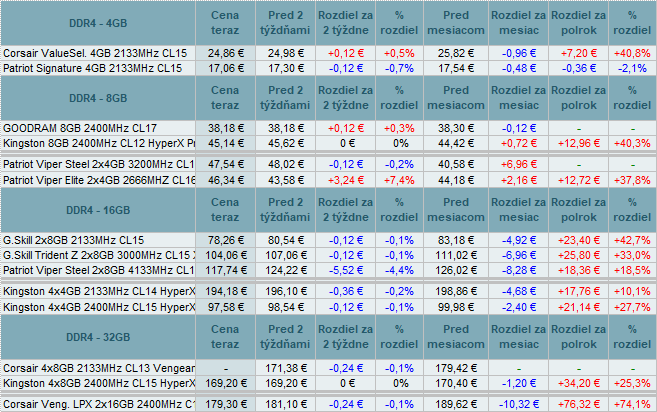Select monthly difference -8,28 €
Image resolution: width=657 pixels, height=412 pixels.
(519, 270)
